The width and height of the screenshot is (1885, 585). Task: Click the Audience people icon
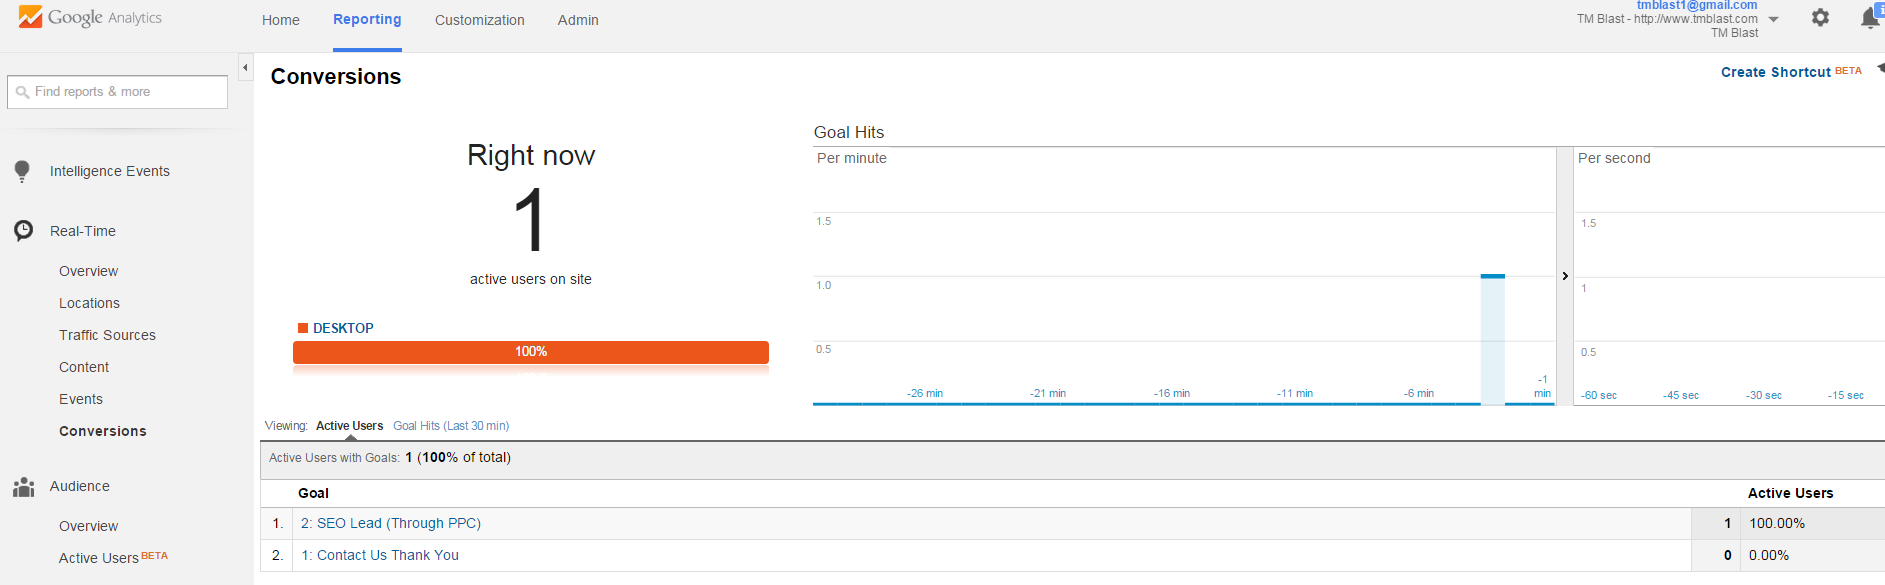click(x=23, y=487)
